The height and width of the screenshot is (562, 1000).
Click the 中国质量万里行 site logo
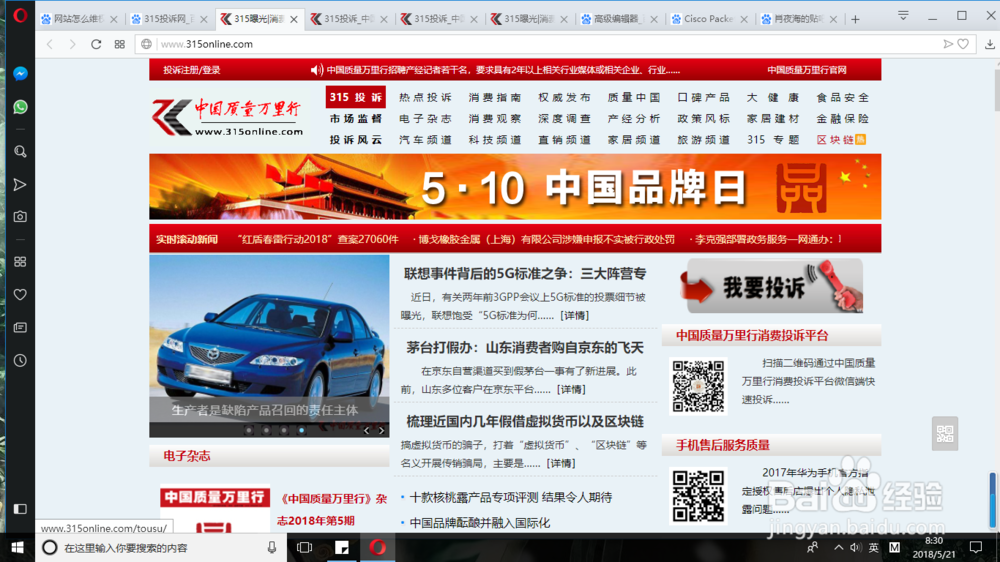227,117
